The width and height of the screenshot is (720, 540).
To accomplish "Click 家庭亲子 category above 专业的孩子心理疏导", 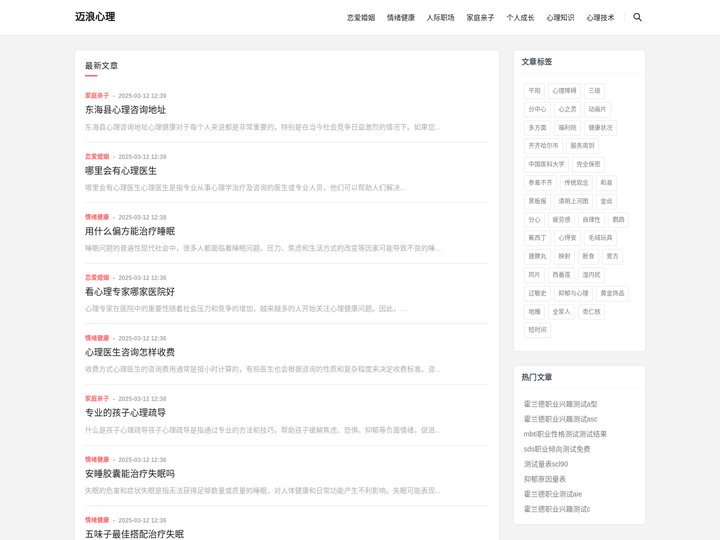I will coord(97,399).
